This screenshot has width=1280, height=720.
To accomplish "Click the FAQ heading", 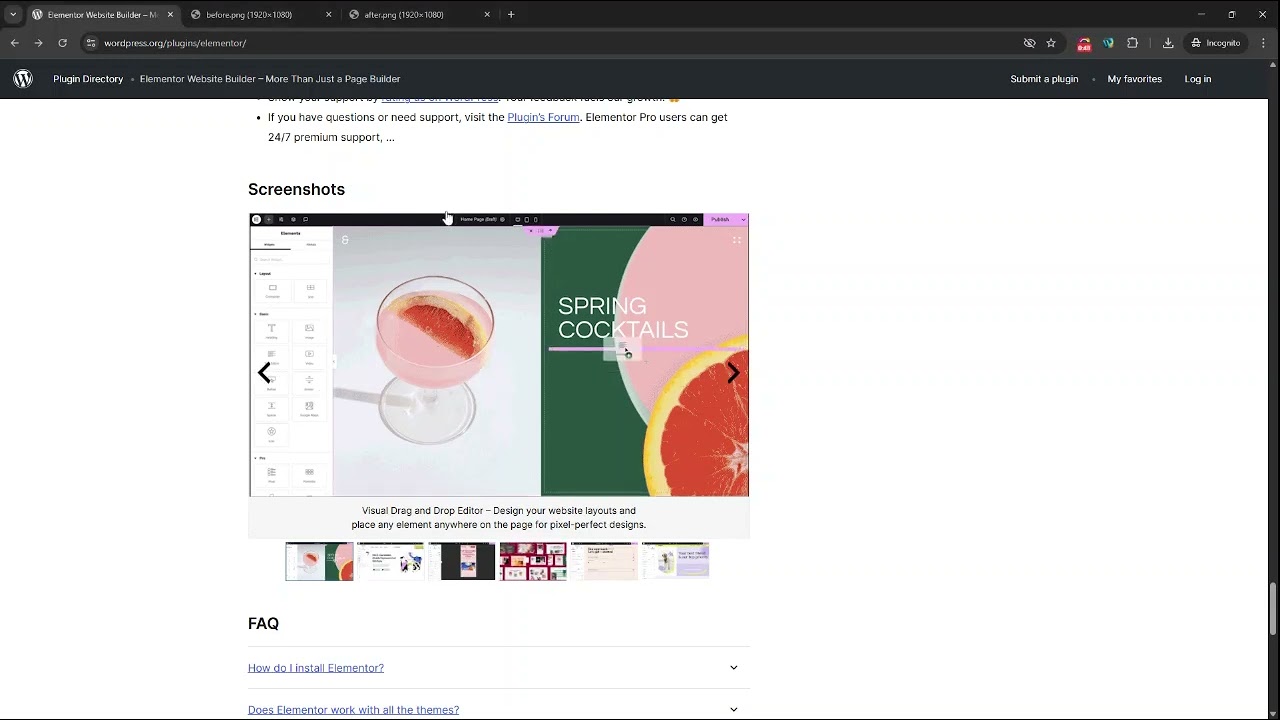I will coord(263,623).
